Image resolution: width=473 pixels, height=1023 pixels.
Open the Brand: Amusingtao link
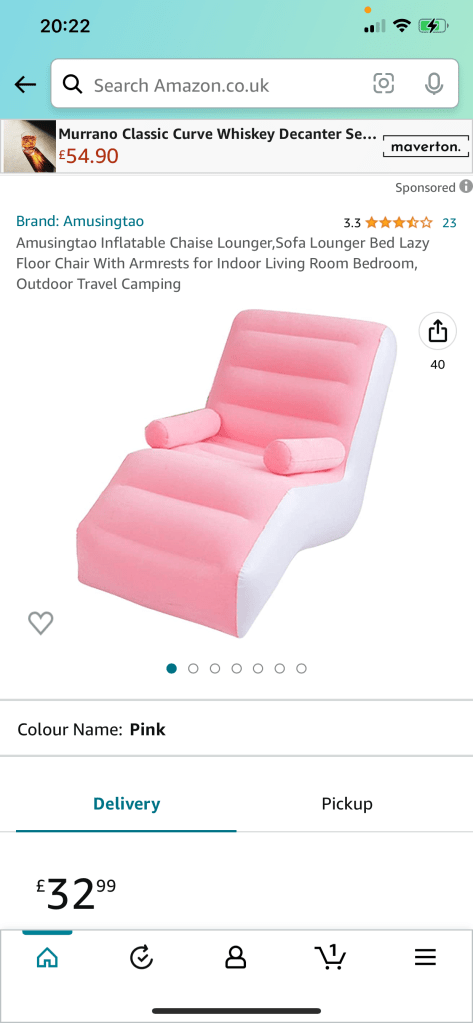(x=80, y=221)
